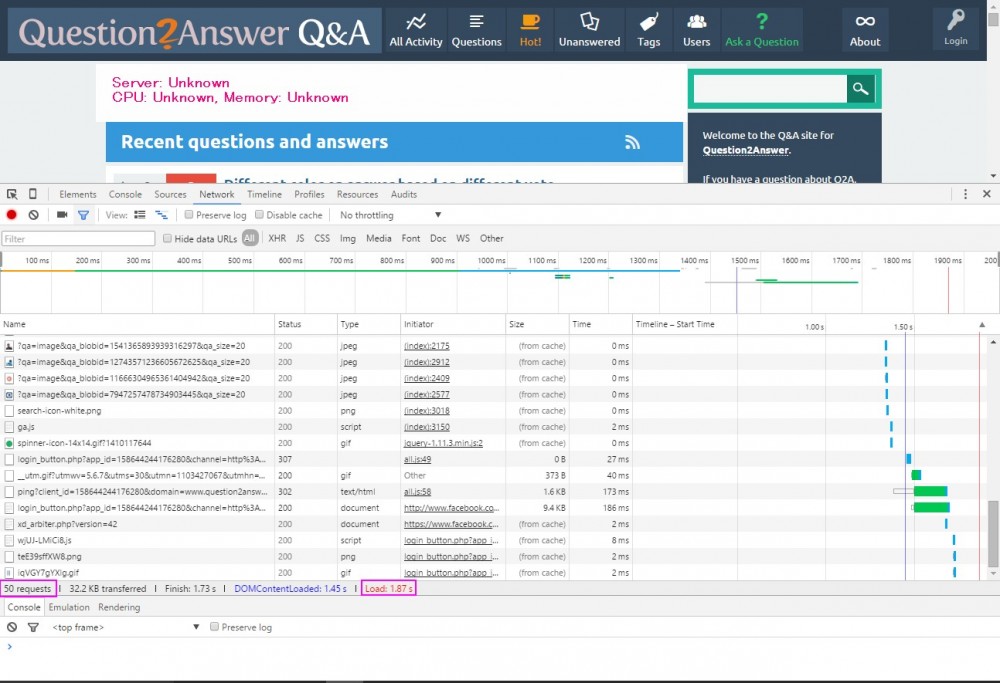
Task: Switch to the large request rows view
Action: click(140, 215)
